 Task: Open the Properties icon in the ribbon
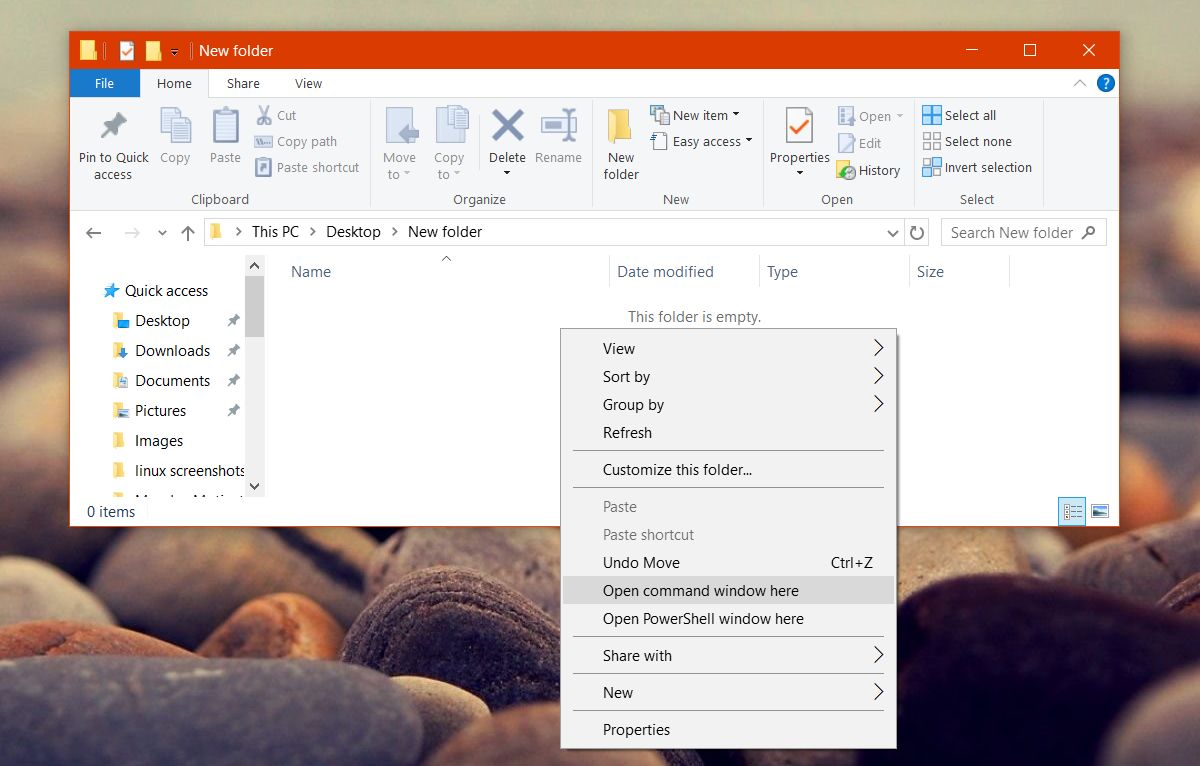point(797,140)
